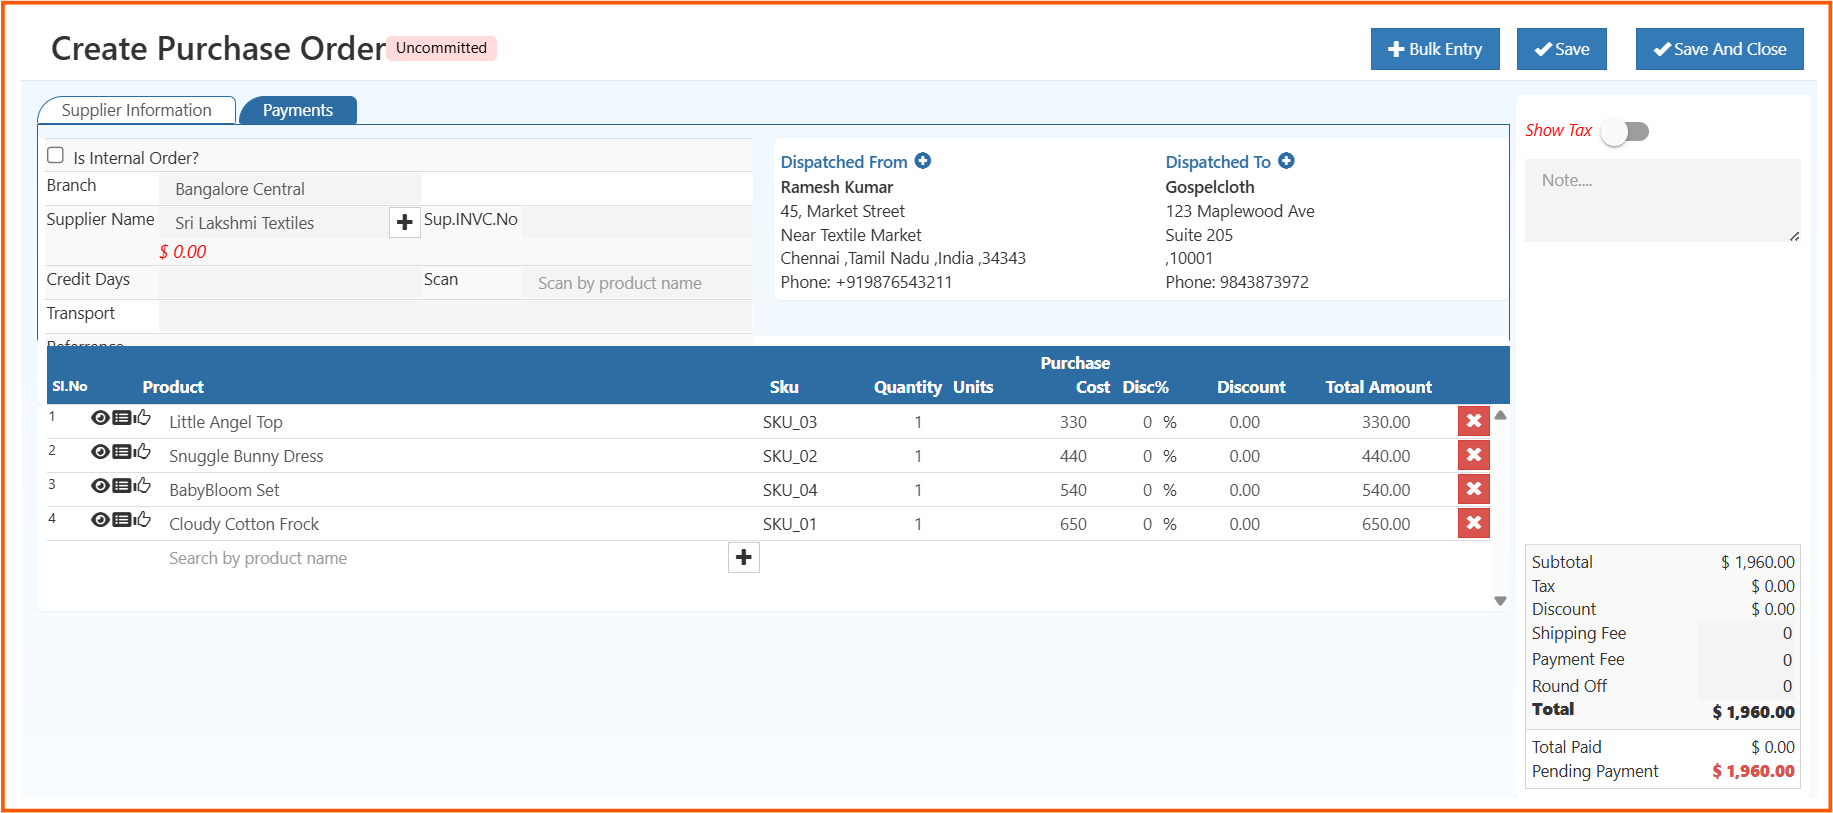Switch to the Payments tab

coord(297,110)
